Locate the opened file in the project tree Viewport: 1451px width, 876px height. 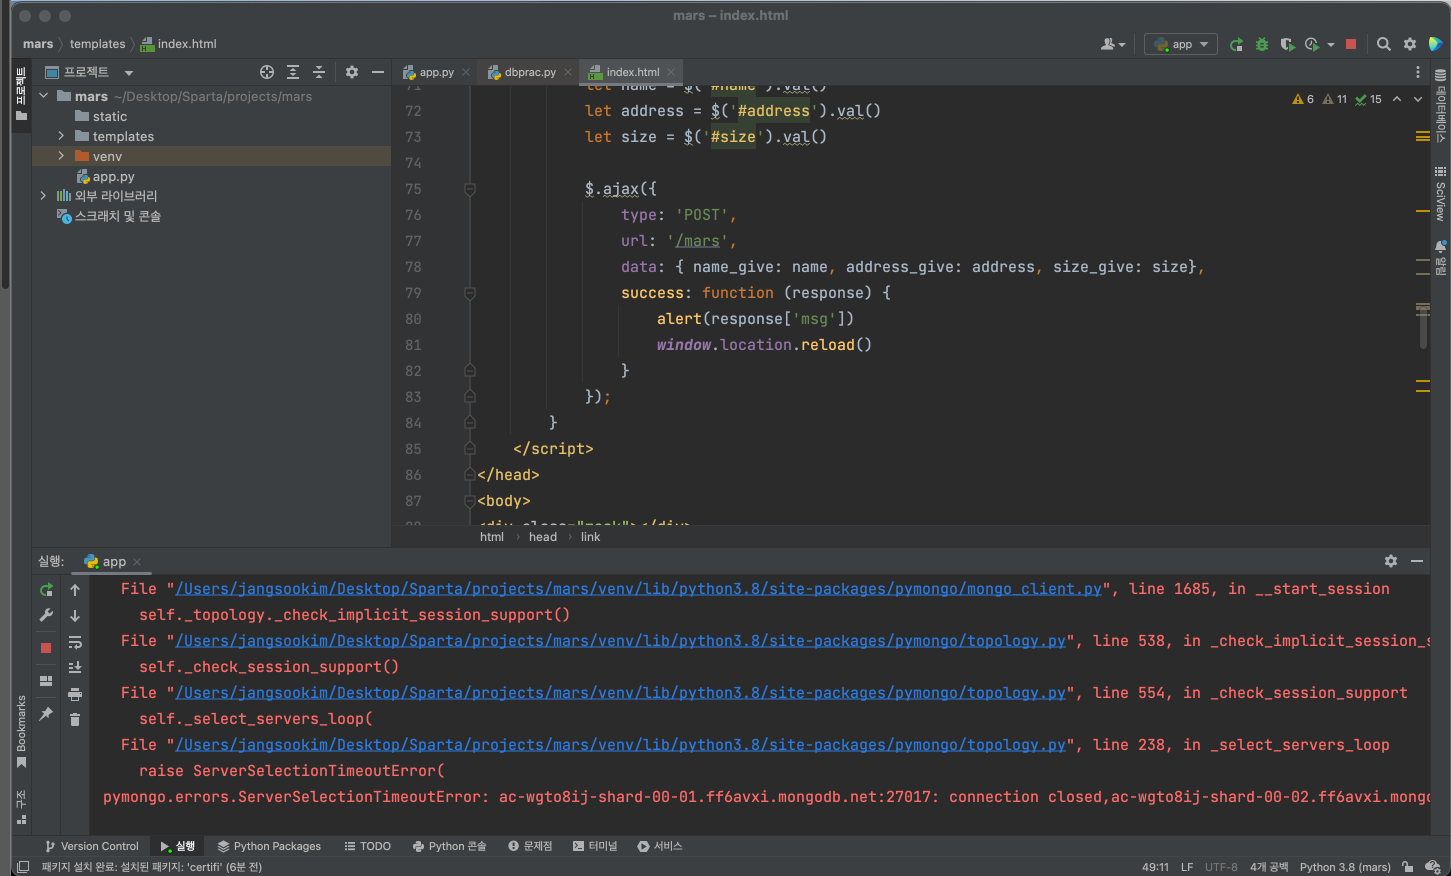point(267,72)
